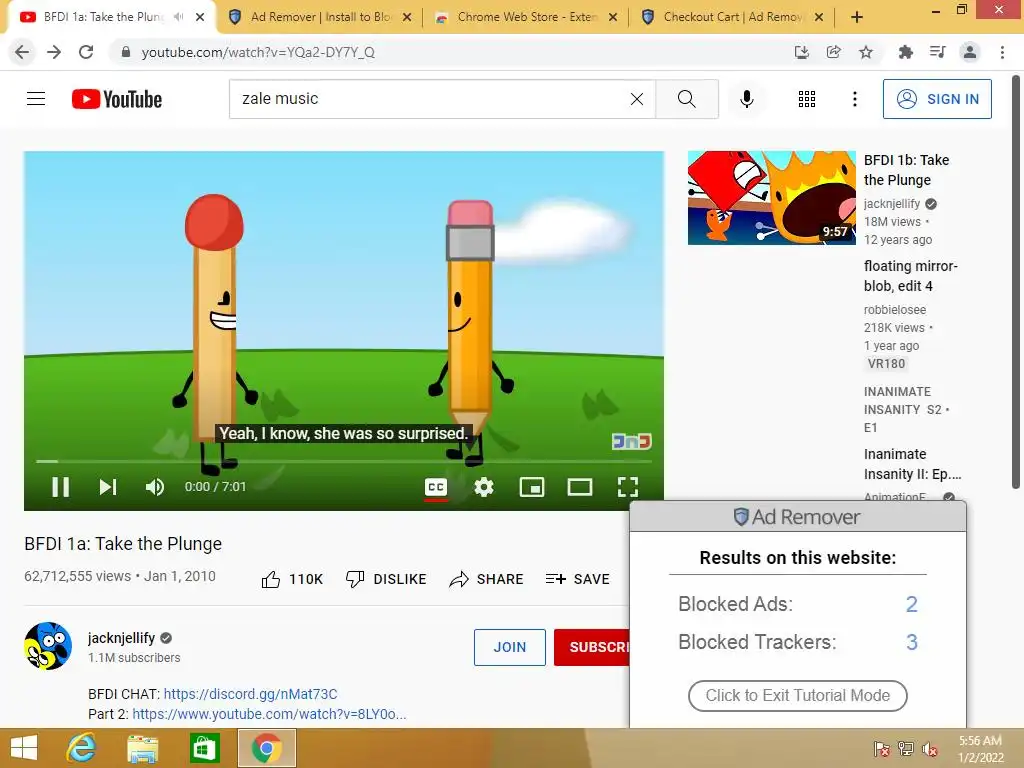Toggle closed captions with the CC button
This screenshot has width=1024, height=768.
(436, 487)
